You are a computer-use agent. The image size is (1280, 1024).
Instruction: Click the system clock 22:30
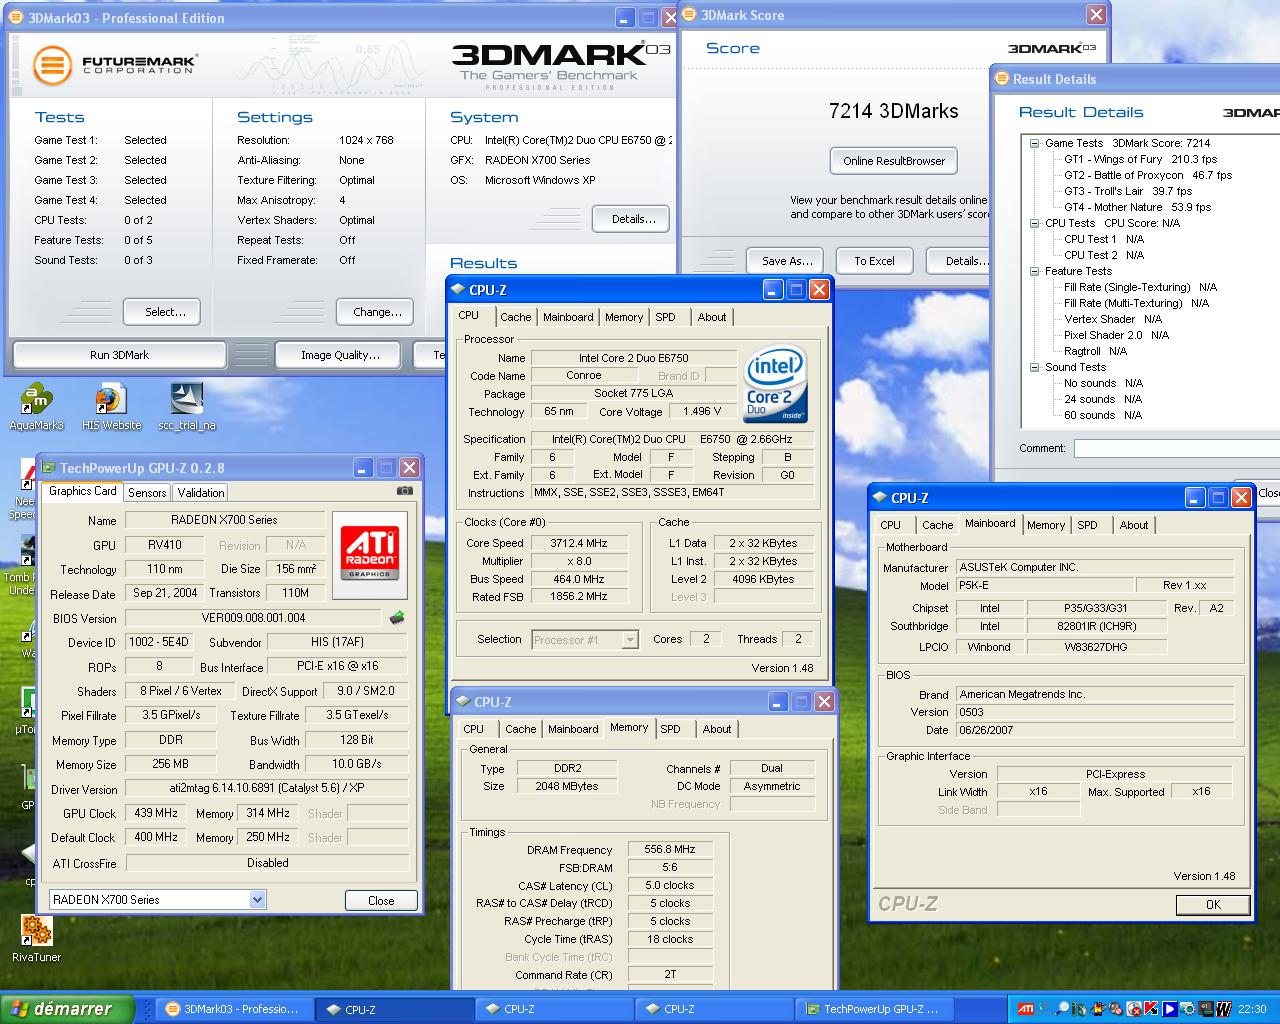pos(1252,1009)
